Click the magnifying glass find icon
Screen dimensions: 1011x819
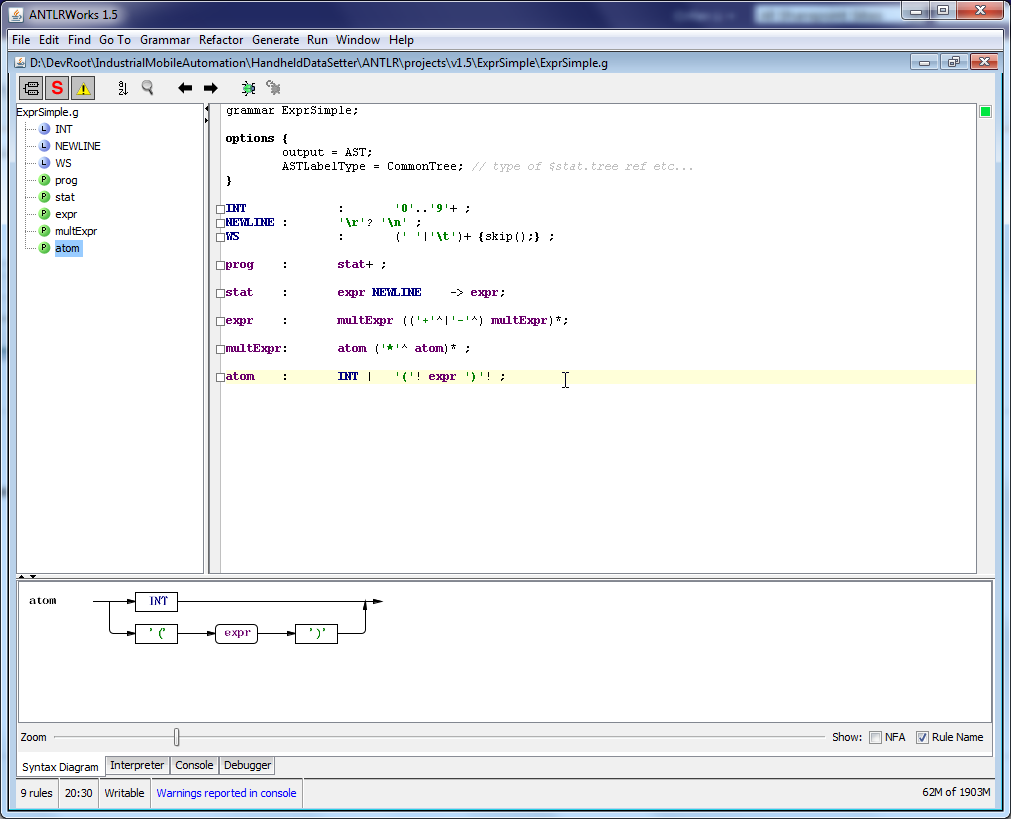click(148, 88)
